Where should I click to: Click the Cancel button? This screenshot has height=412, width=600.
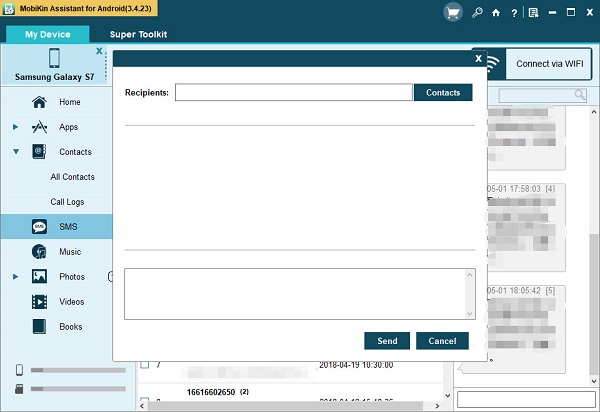[x=442, y=341]
